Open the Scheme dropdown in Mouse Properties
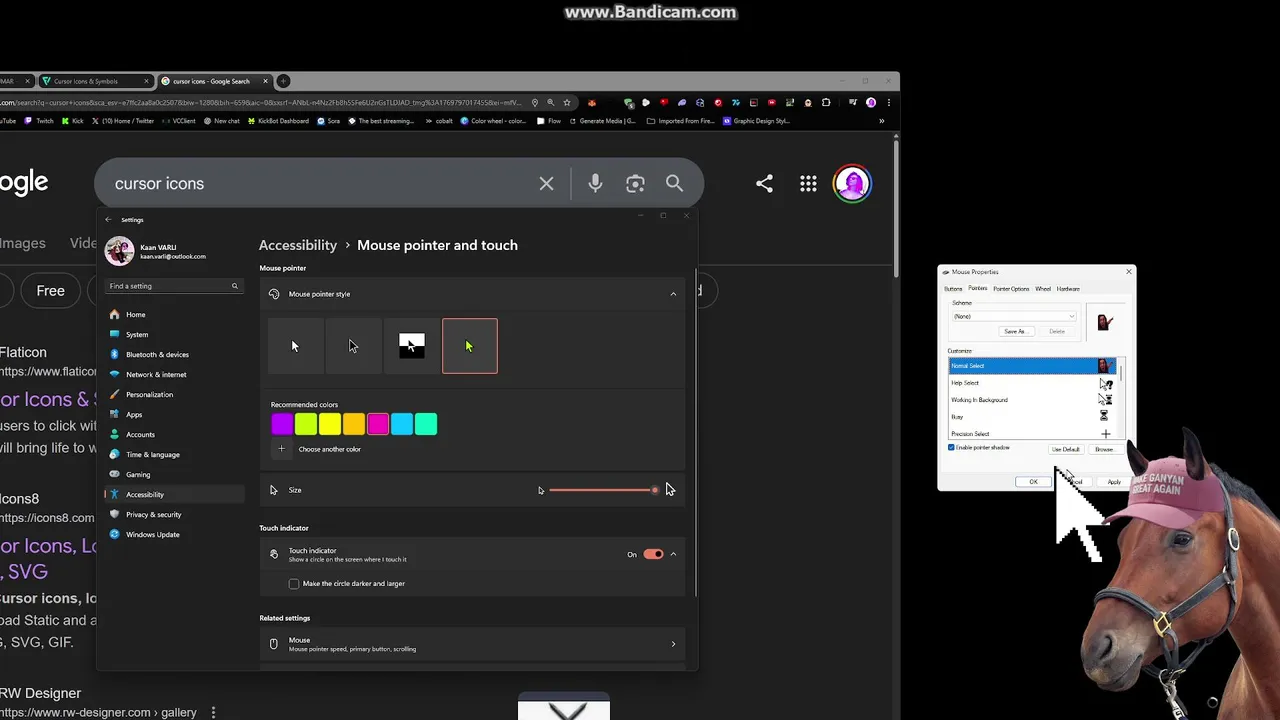 pyautogui.click(x=1013, y=316)
